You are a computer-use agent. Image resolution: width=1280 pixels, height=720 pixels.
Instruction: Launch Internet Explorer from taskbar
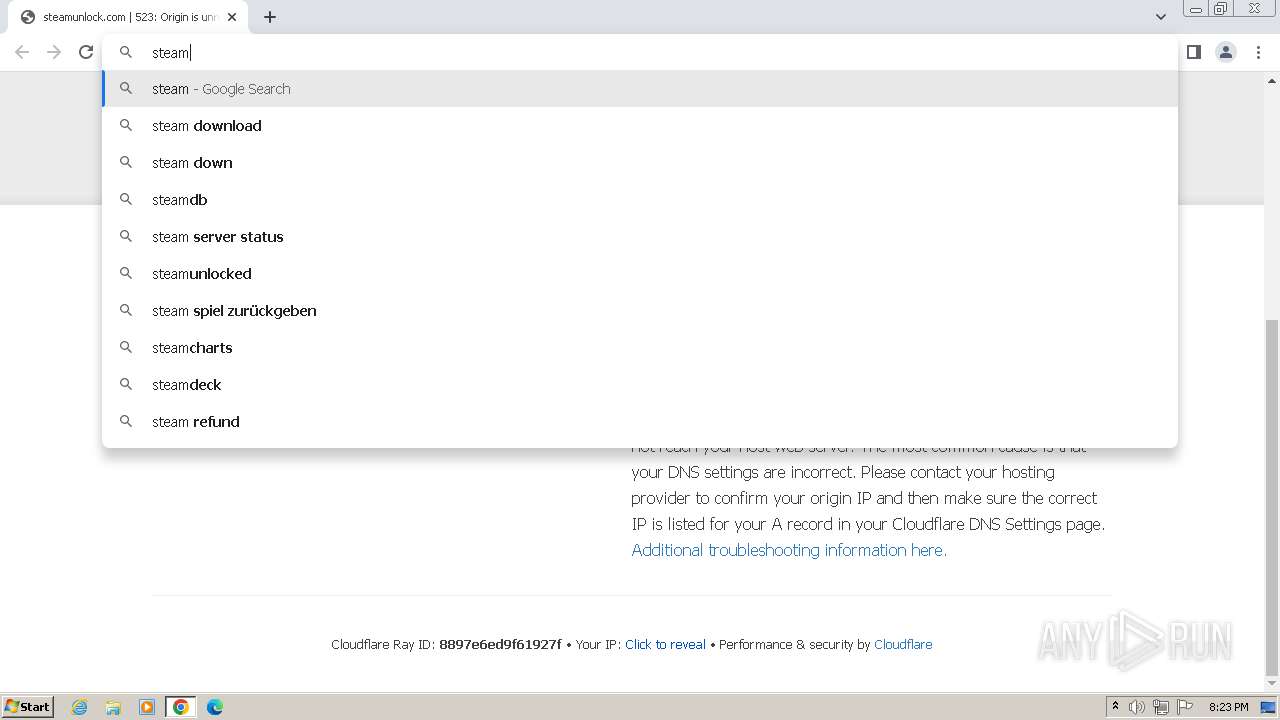tap(79, 707)
